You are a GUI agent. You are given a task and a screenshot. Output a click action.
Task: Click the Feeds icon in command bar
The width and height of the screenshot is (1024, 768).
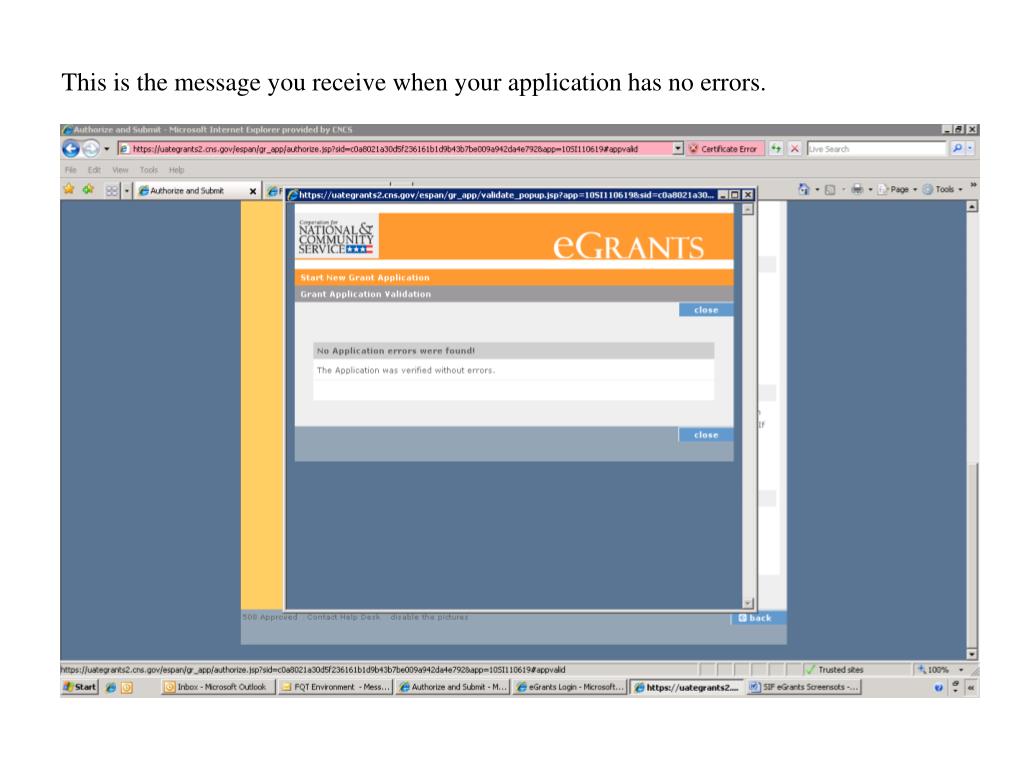pyautogui.click(x=830, y=189)
